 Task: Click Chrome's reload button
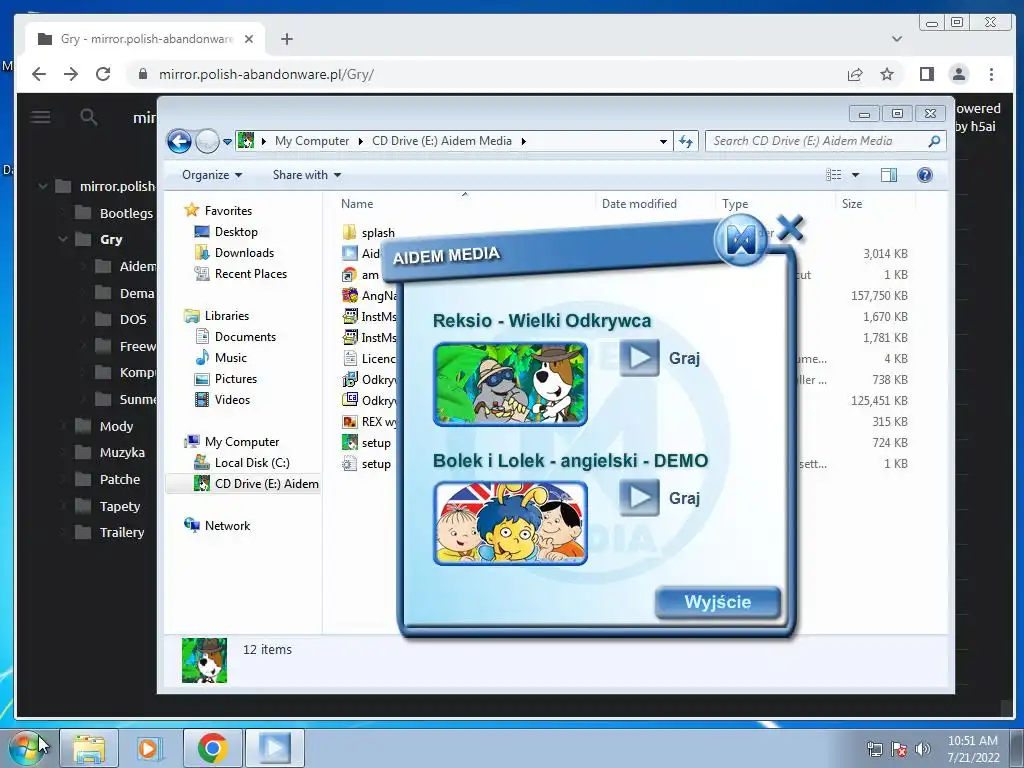click(x=103, y=74)
